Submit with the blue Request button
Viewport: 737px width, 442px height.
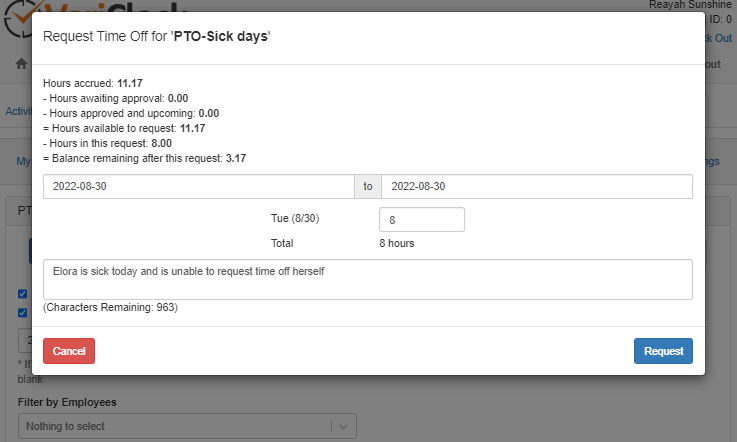(663, 351)
